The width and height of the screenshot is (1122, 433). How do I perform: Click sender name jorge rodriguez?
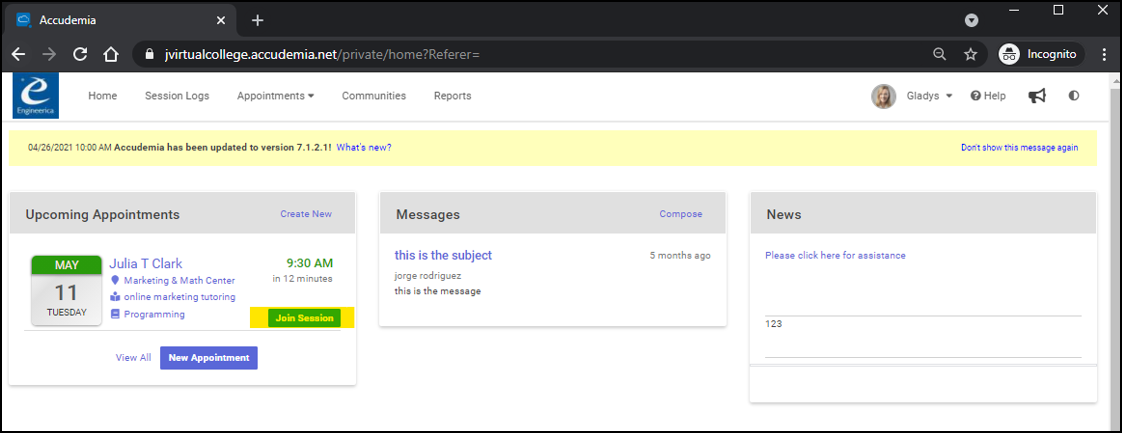[428, 276]
